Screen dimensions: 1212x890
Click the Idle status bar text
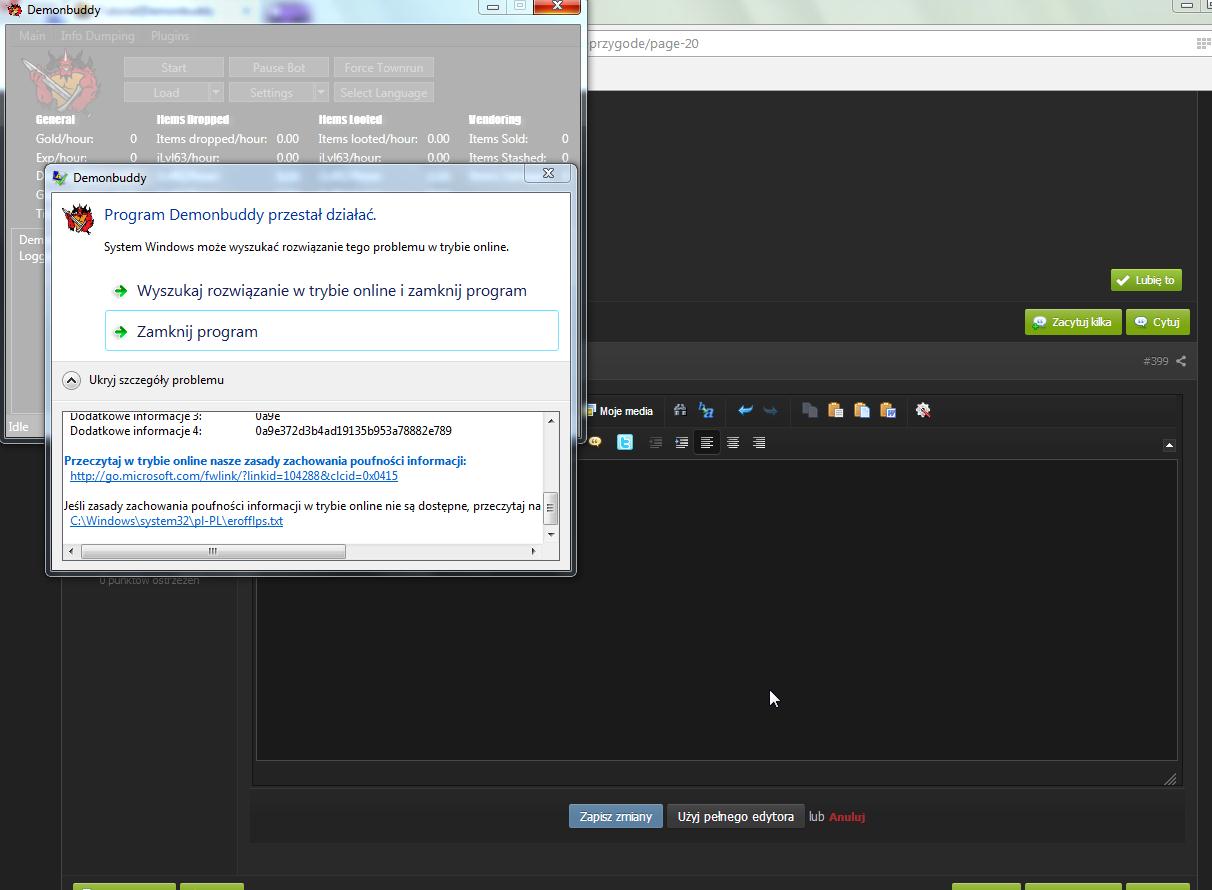18,426
